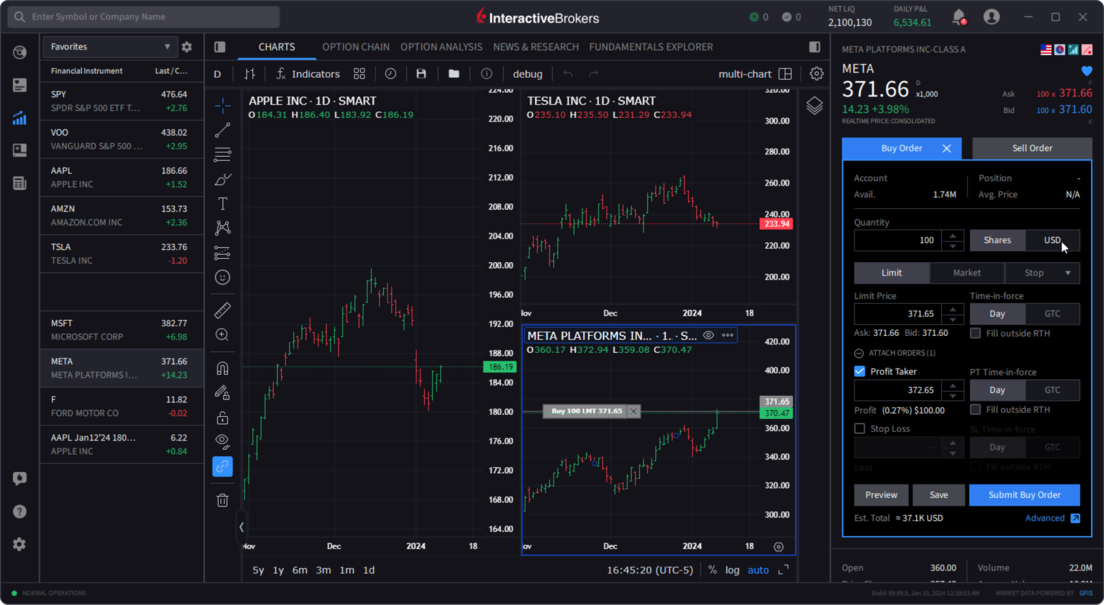The height and width of the screenshot is (605, 1104).
Task: Select the brush drawing tool
Action: [x=222, y=179]
